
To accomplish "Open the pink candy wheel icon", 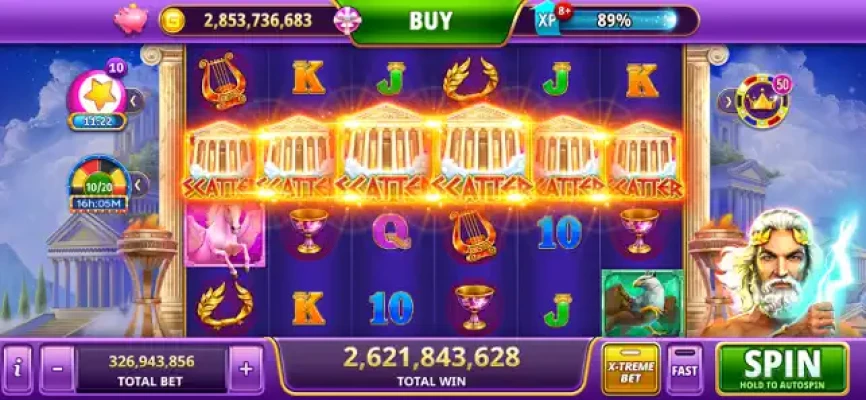I will pyautogui.click(x=348, y=21).
